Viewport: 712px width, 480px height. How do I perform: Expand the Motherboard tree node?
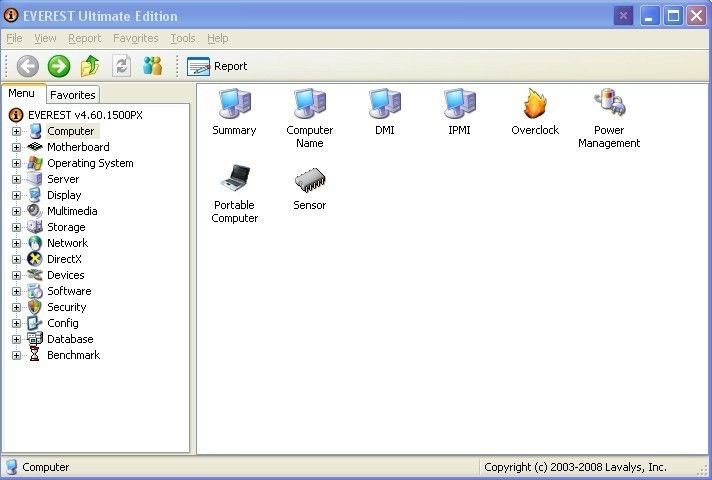16,147
